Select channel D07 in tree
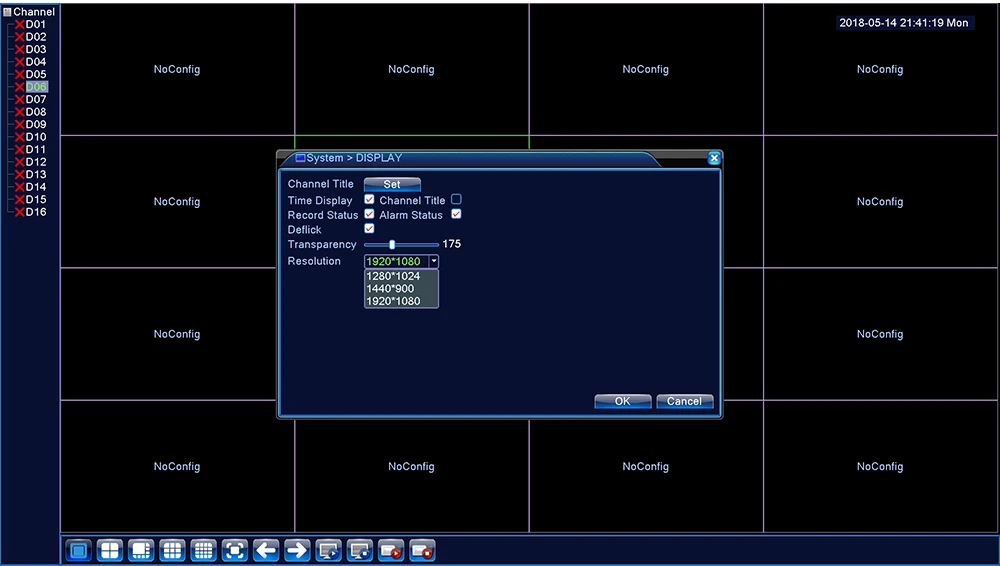Viewport: 1000px width, 566px height. point(36,100)
